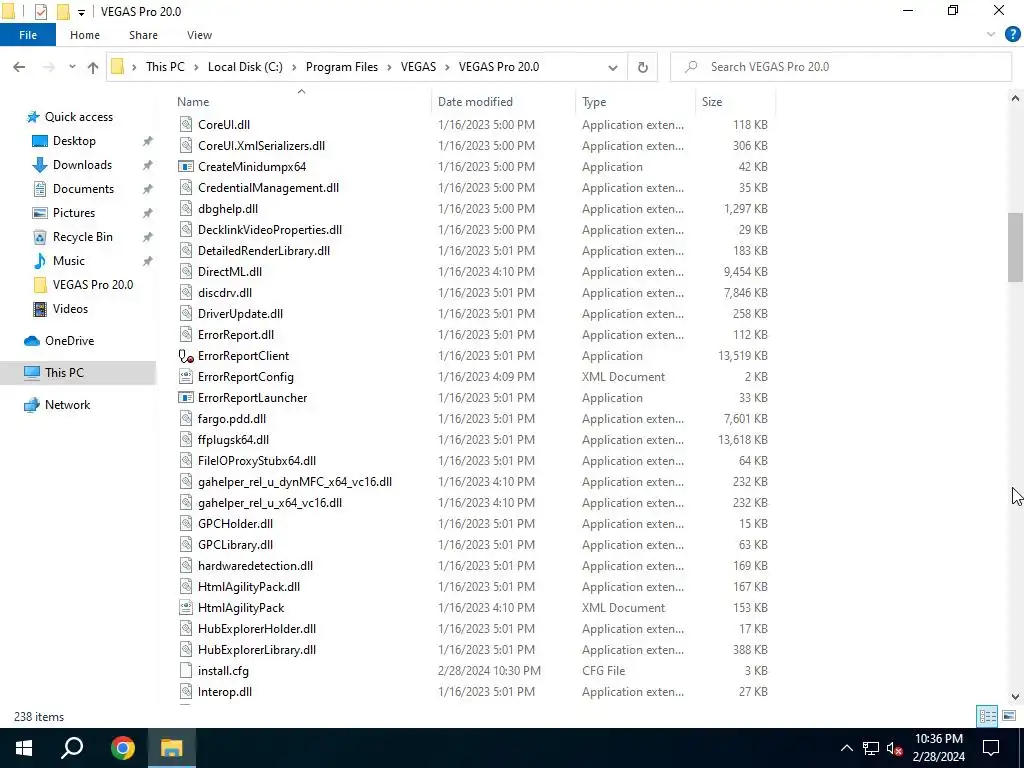This screenshot has width=1024, height=768.
Task: Select Recycle Bin in navigation pane
Action: (82, 237)
